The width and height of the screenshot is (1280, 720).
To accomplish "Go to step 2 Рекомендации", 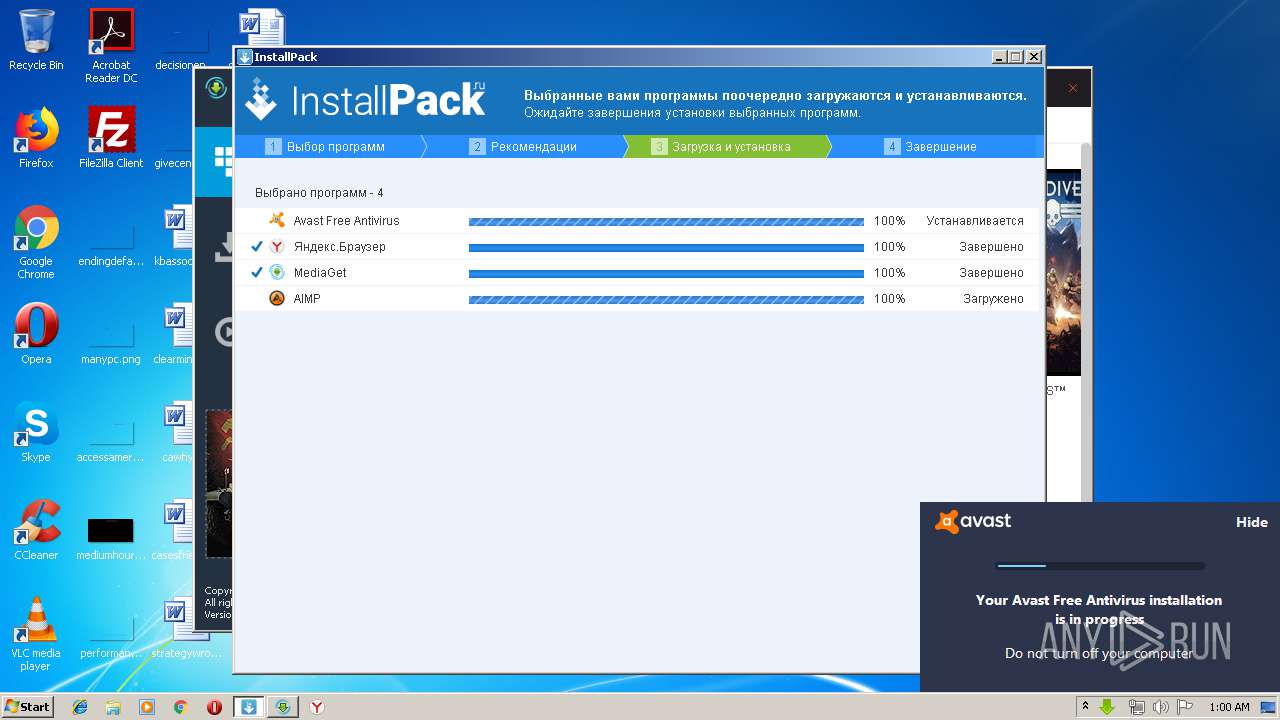I will click(x=523, y=147).
